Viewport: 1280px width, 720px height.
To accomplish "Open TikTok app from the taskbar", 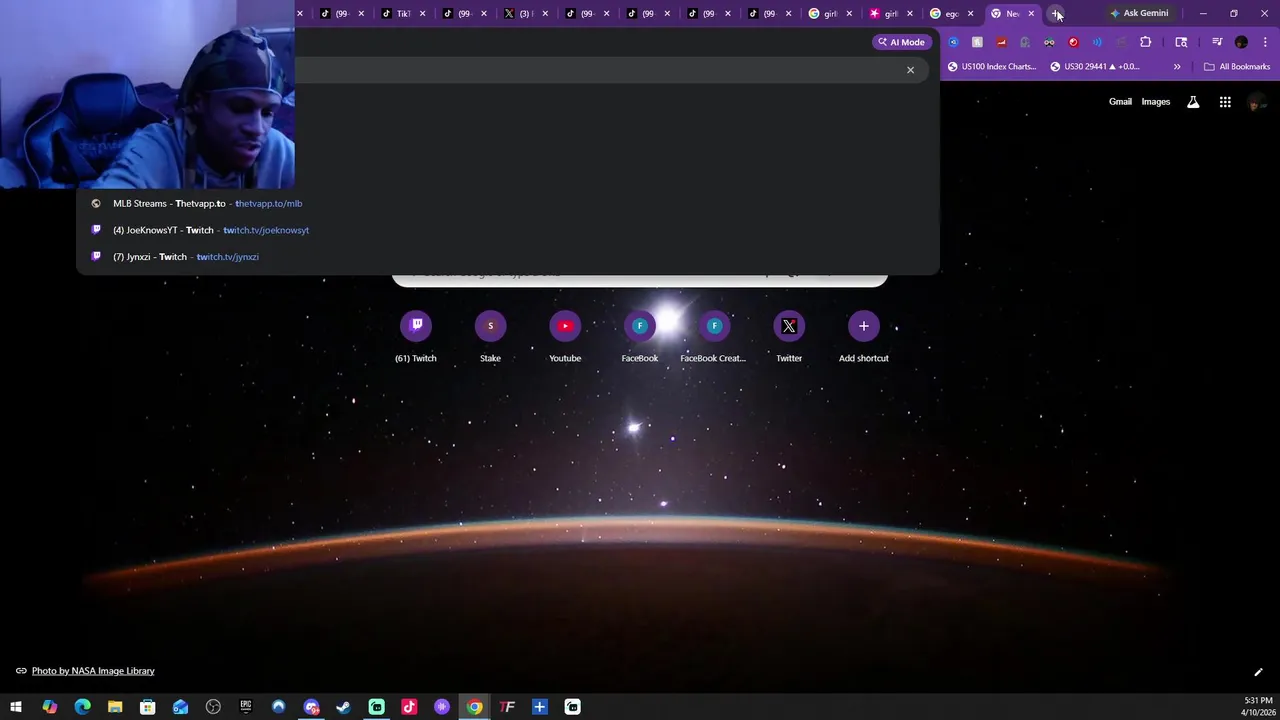I will pos(409,707).
